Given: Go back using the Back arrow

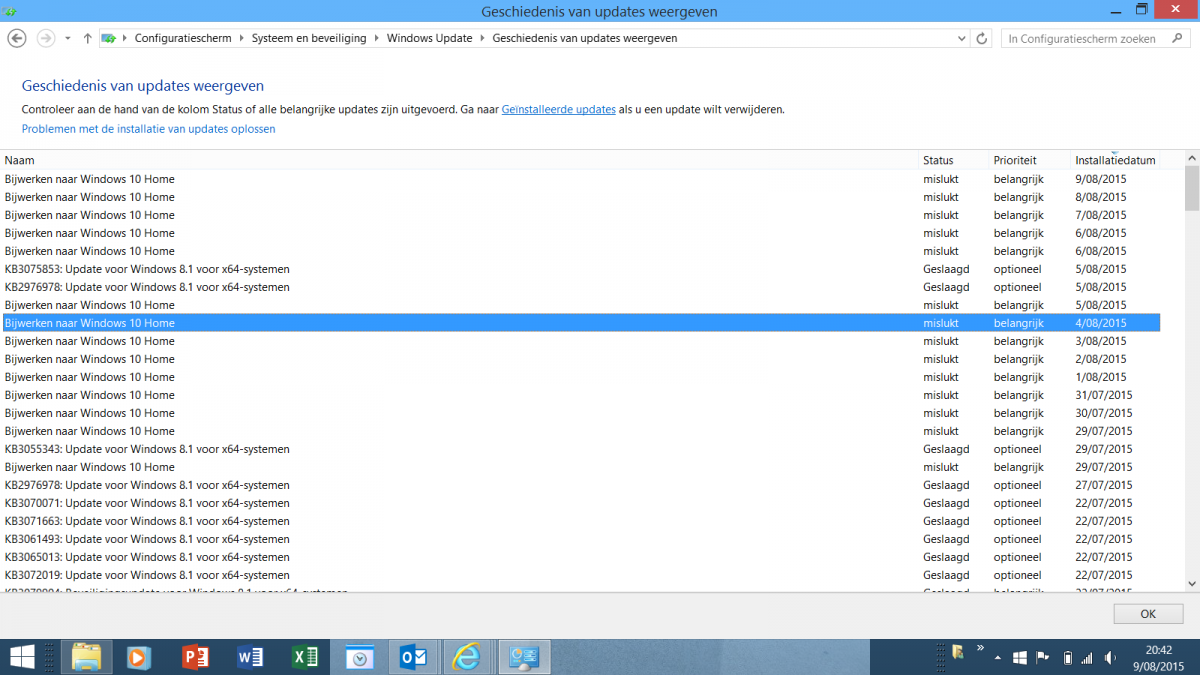Looking at the screenshot, I should point(16,38).
